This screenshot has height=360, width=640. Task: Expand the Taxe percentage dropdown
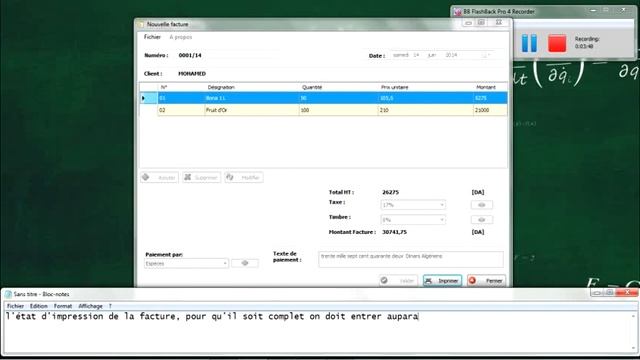(x=442, y=205)
